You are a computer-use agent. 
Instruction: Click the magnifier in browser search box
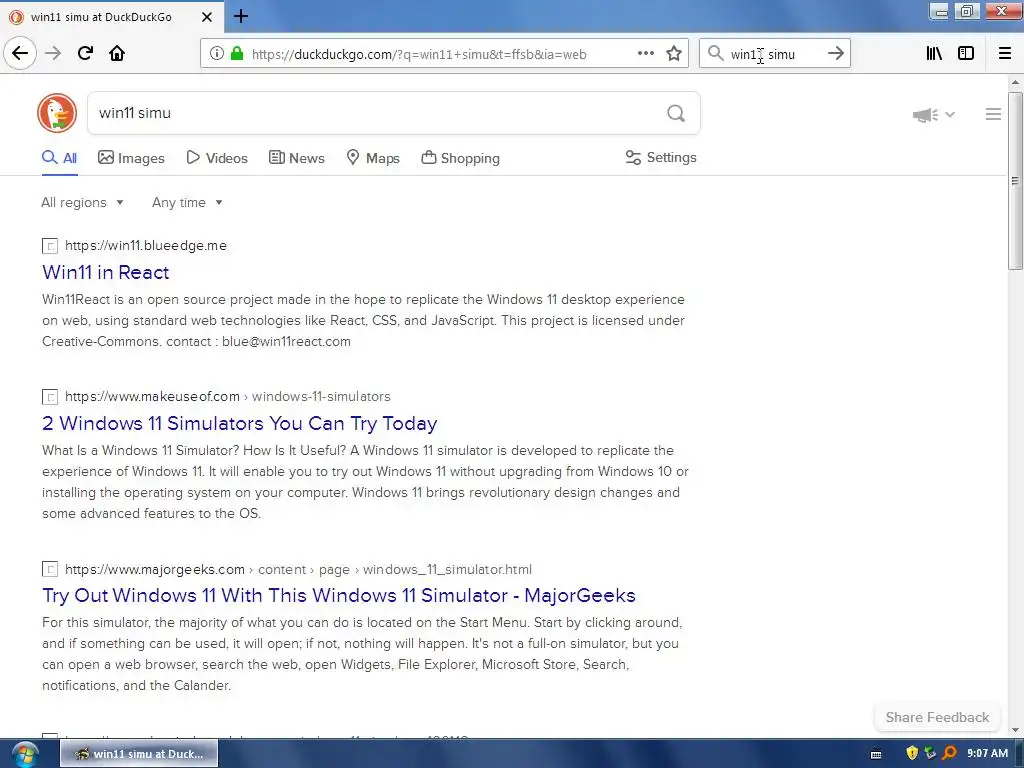click(x=716, y=54)
